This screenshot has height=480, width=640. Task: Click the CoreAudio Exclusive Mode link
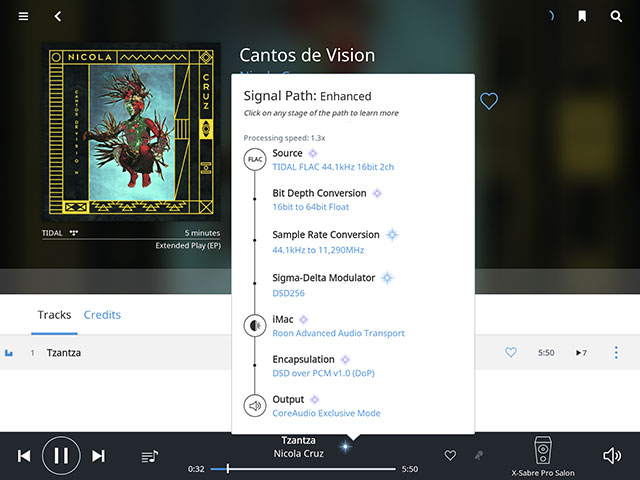326,413
